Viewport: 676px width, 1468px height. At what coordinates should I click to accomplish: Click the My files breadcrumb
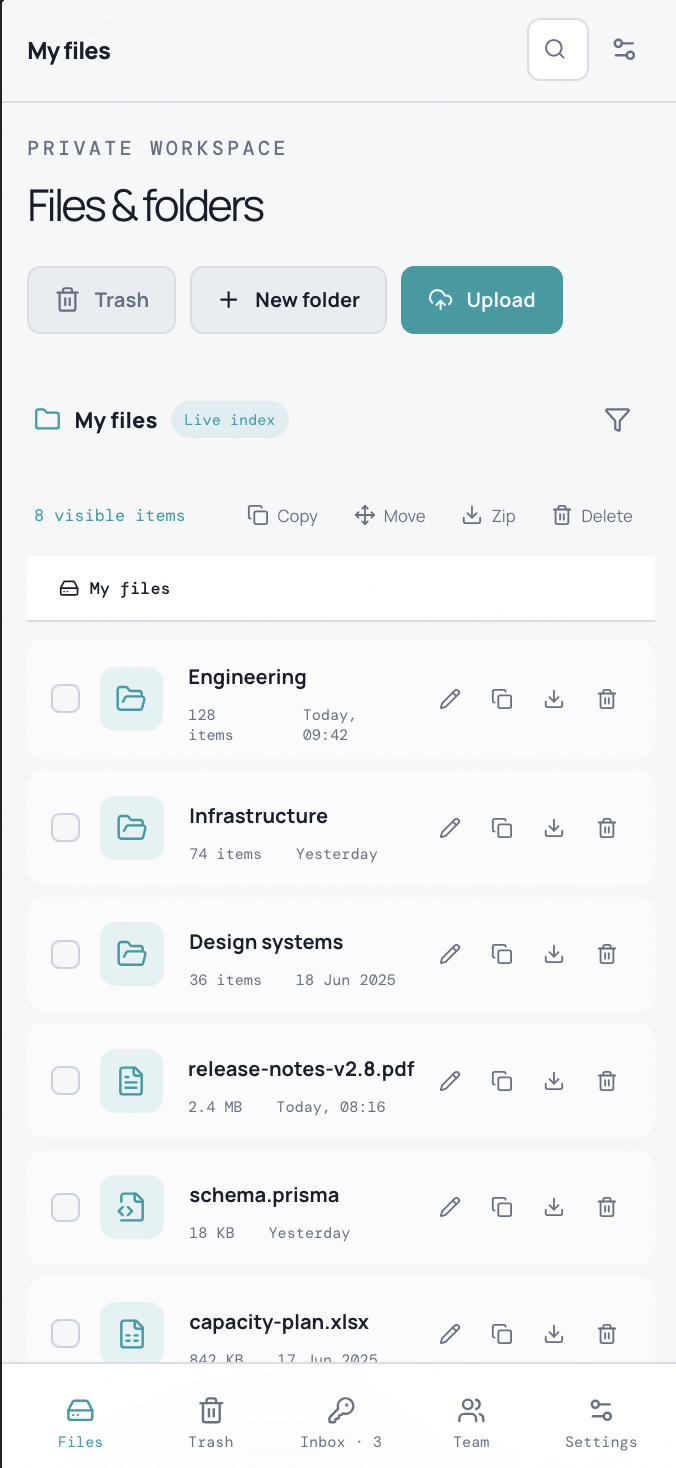click(x=115, y=589)
